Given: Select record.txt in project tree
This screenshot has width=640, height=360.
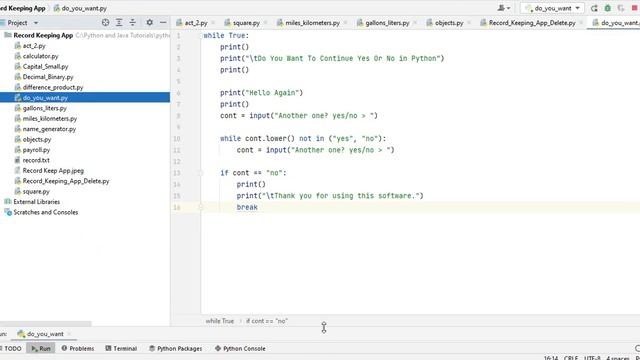Looking at the screenshot, I should [36, 160].
